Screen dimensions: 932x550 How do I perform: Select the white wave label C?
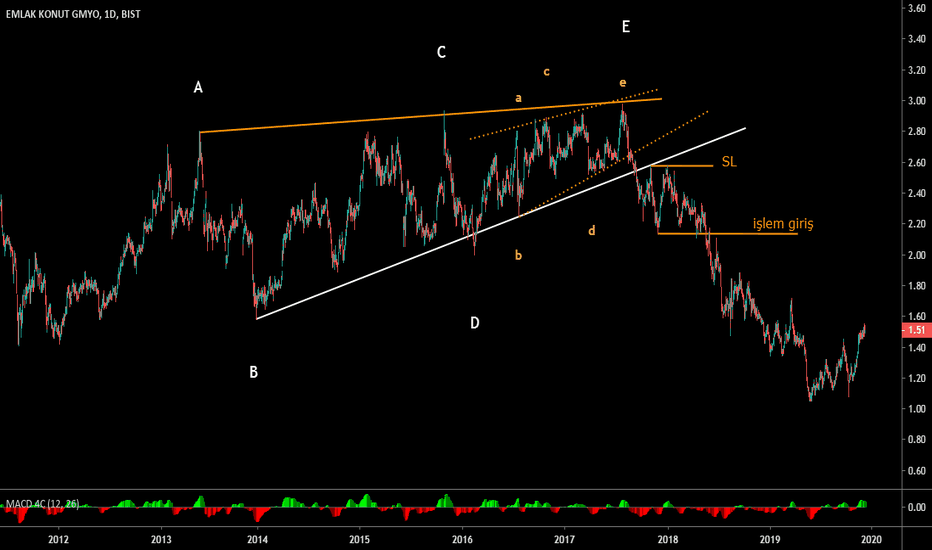(x=441, y=52)
